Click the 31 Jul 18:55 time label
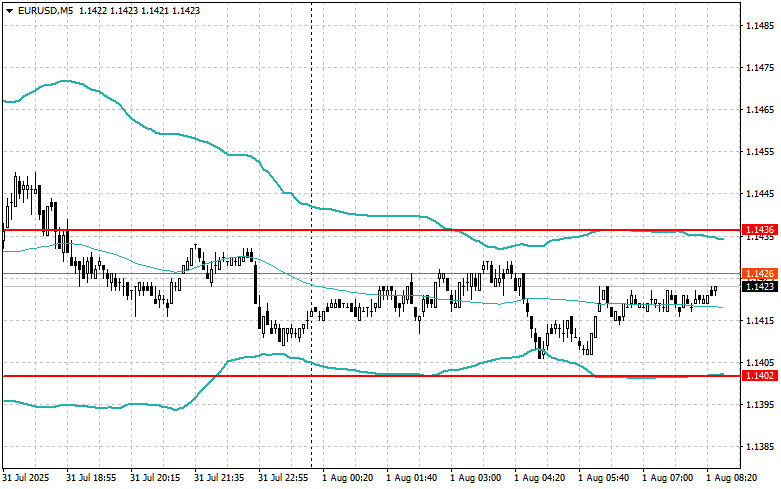 point(91,478)
